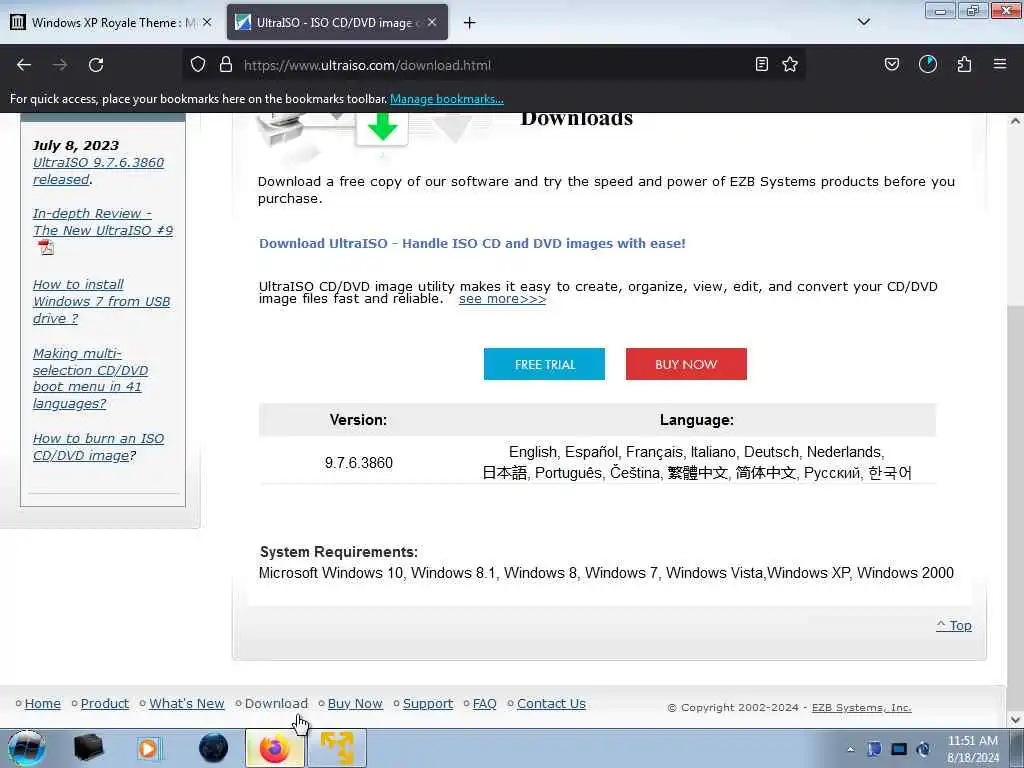Open the Support footer link

428,703
